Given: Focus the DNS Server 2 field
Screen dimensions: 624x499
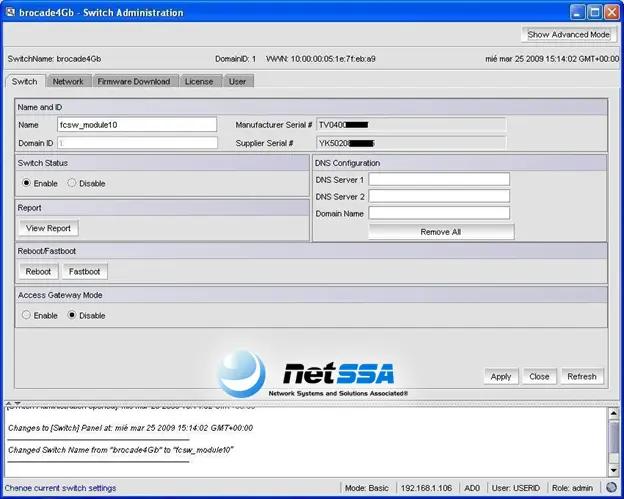Looking at the screenshot, I should pyautogui.click(x=439, y=196).
